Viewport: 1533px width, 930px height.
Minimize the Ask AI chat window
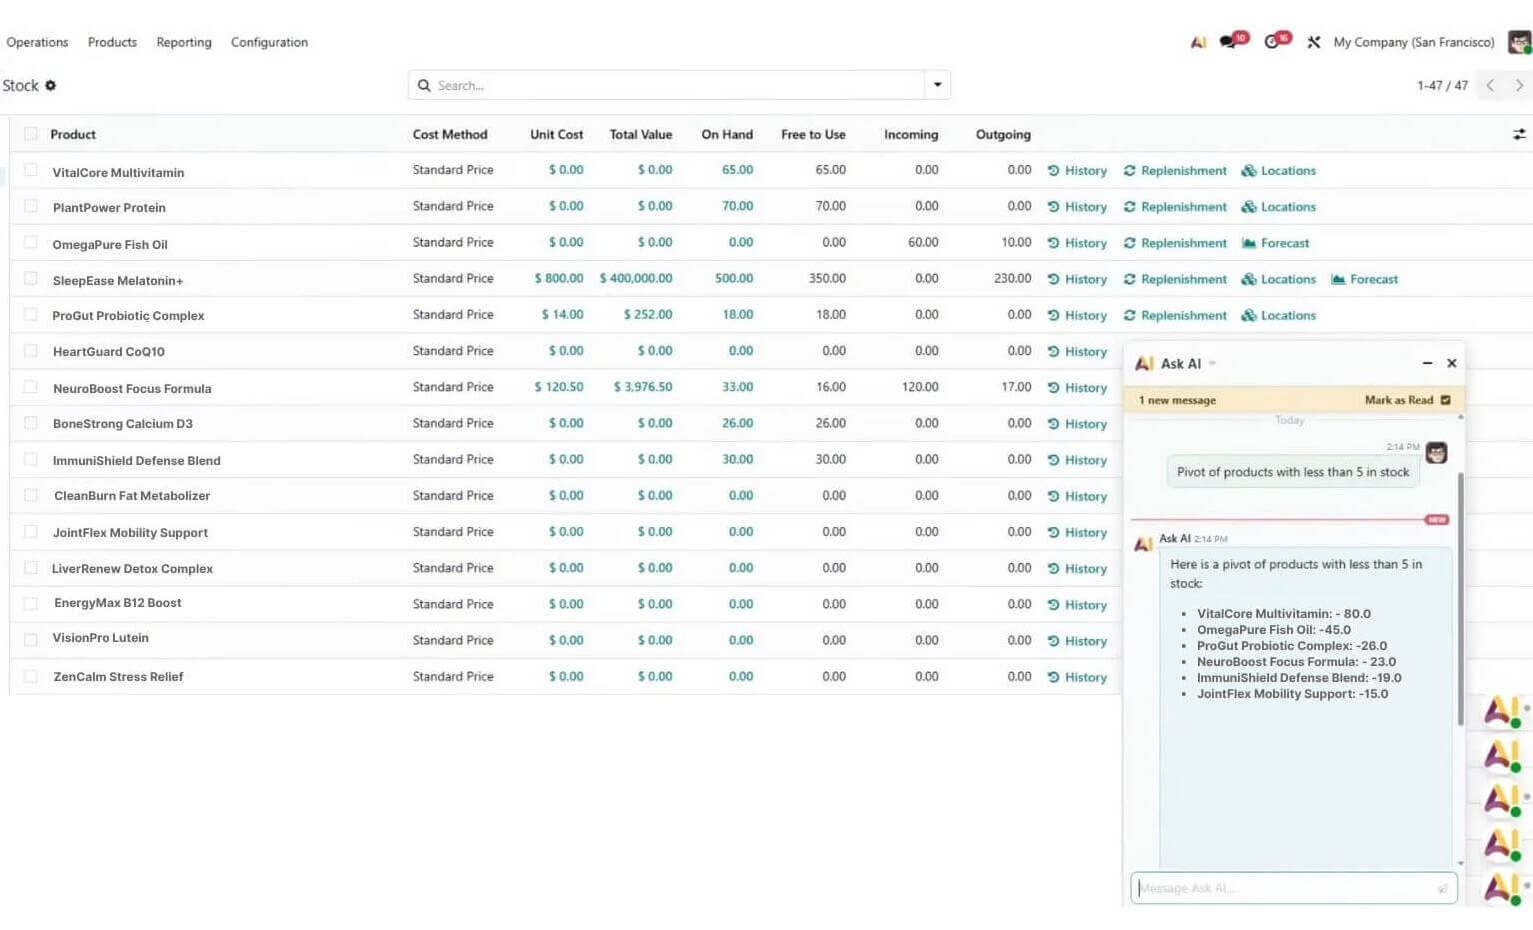click(1427, 363)
